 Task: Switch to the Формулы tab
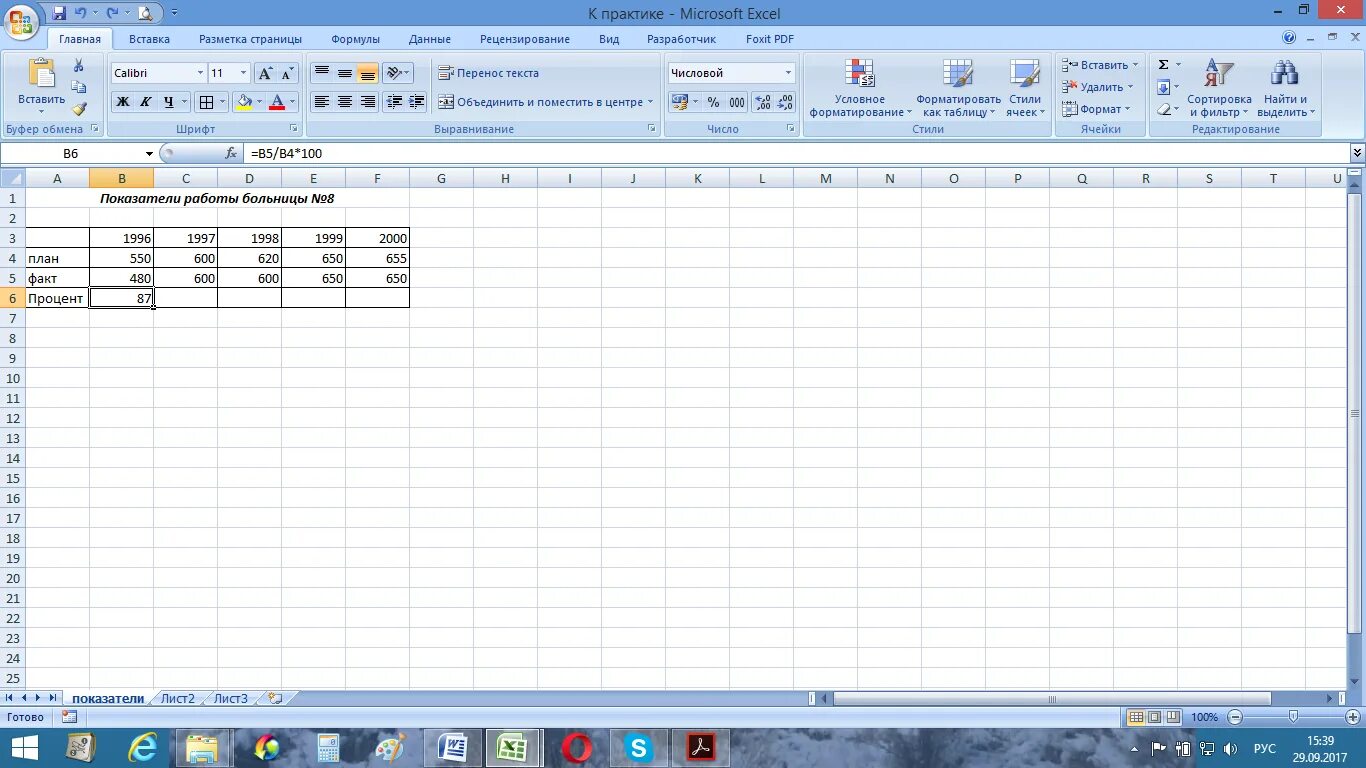pyautogui.click(x=355, y=39)
